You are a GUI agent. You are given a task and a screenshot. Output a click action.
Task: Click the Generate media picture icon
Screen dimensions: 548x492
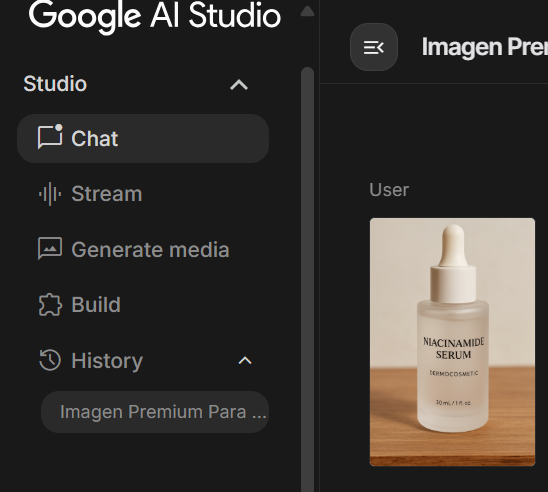click(x=50, y=249)
